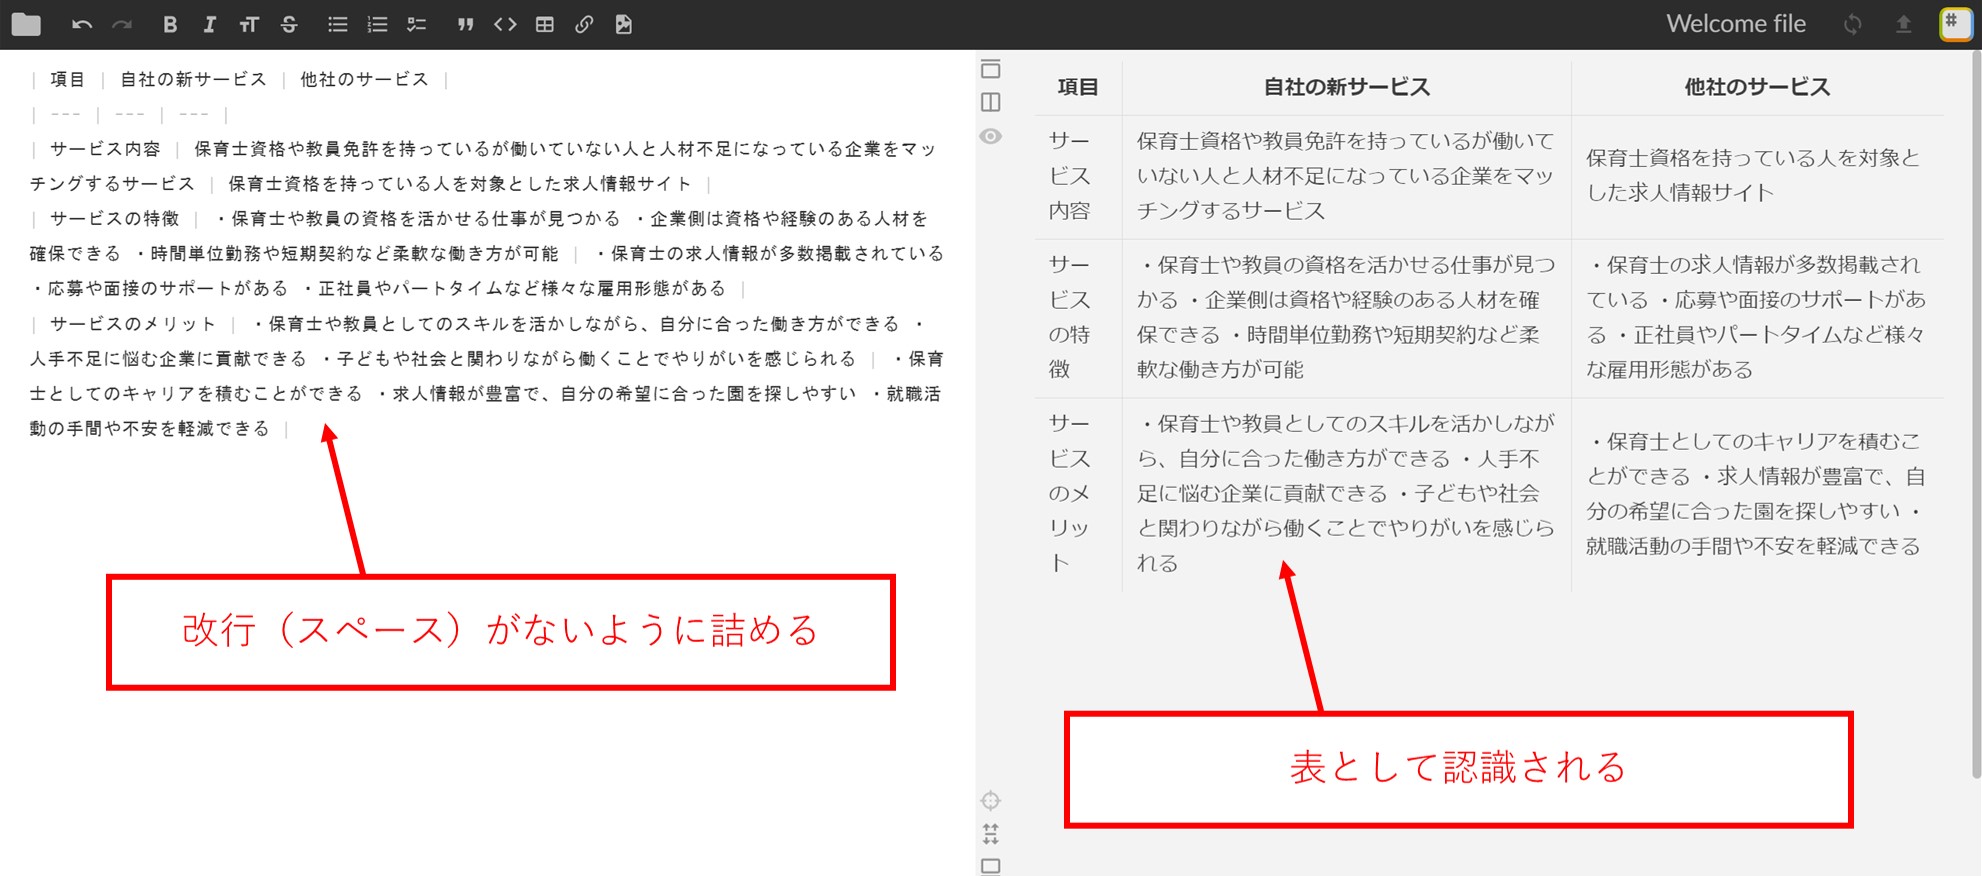The height and width of the screenshot is (876, 1982).
Task: Insert a code block
Action: [x=505, y=24]
